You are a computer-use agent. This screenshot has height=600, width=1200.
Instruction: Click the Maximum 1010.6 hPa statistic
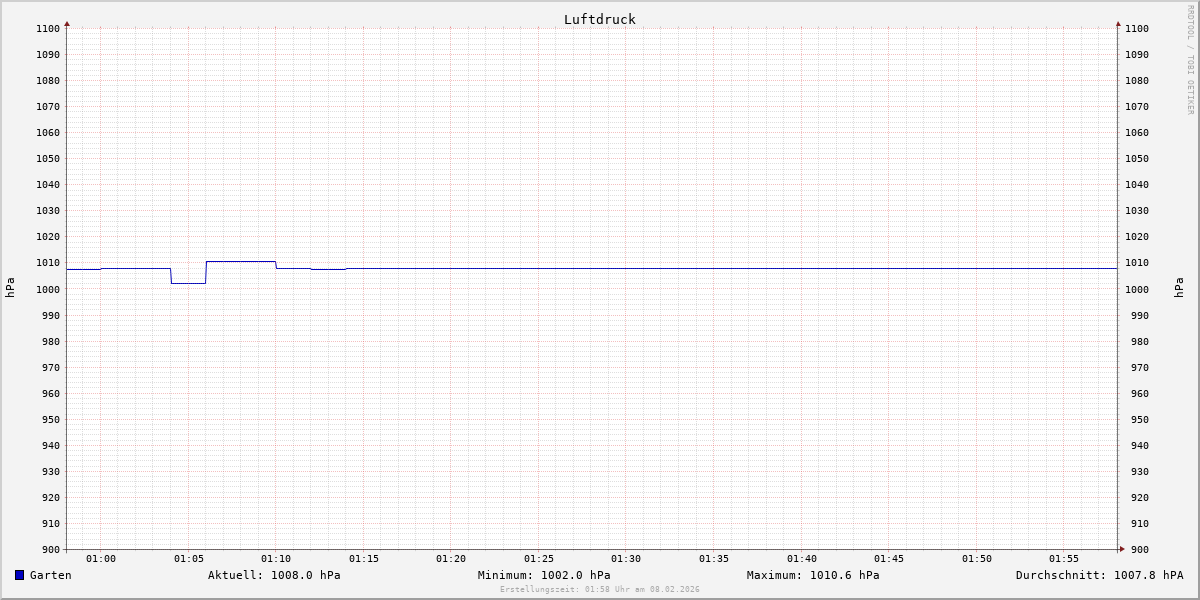pyautogui.click(x=813, y=575)
